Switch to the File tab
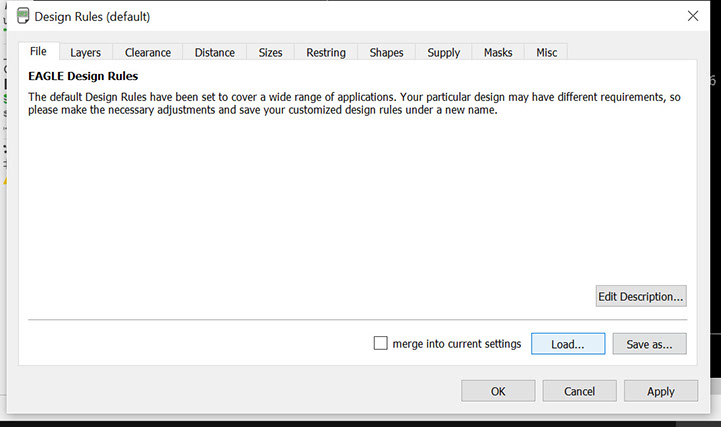The width and height of the screenshot is (721, 427). click(38, 51)
